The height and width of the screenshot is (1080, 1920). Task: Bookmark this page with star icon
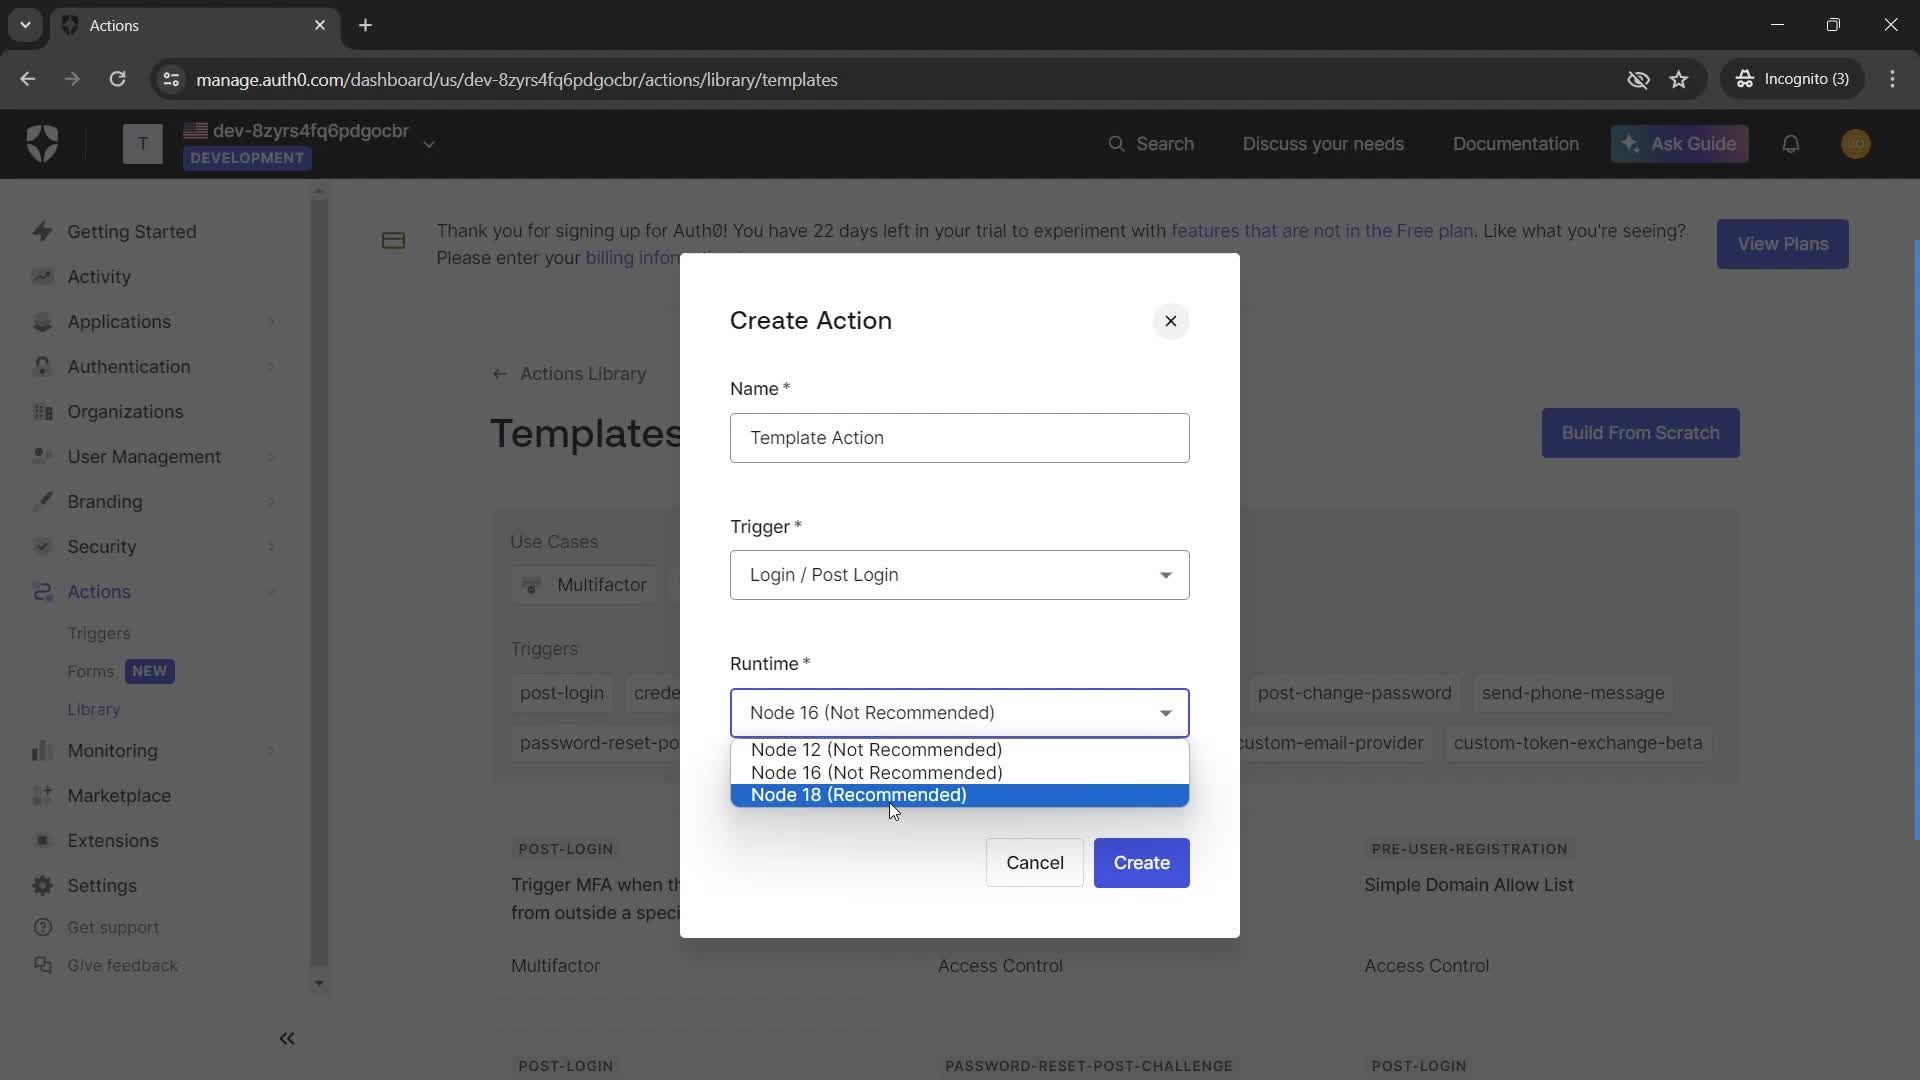click(x=1678, y=79)
